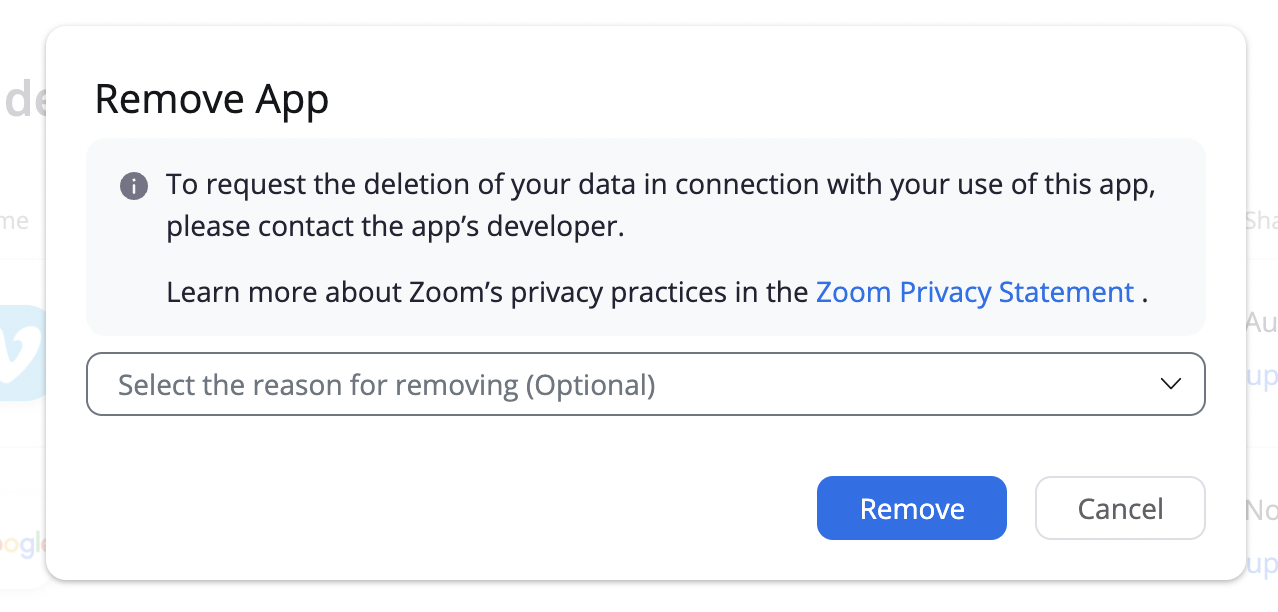Click the "Au" text on Vimeo row

[x=1261, y=322]
